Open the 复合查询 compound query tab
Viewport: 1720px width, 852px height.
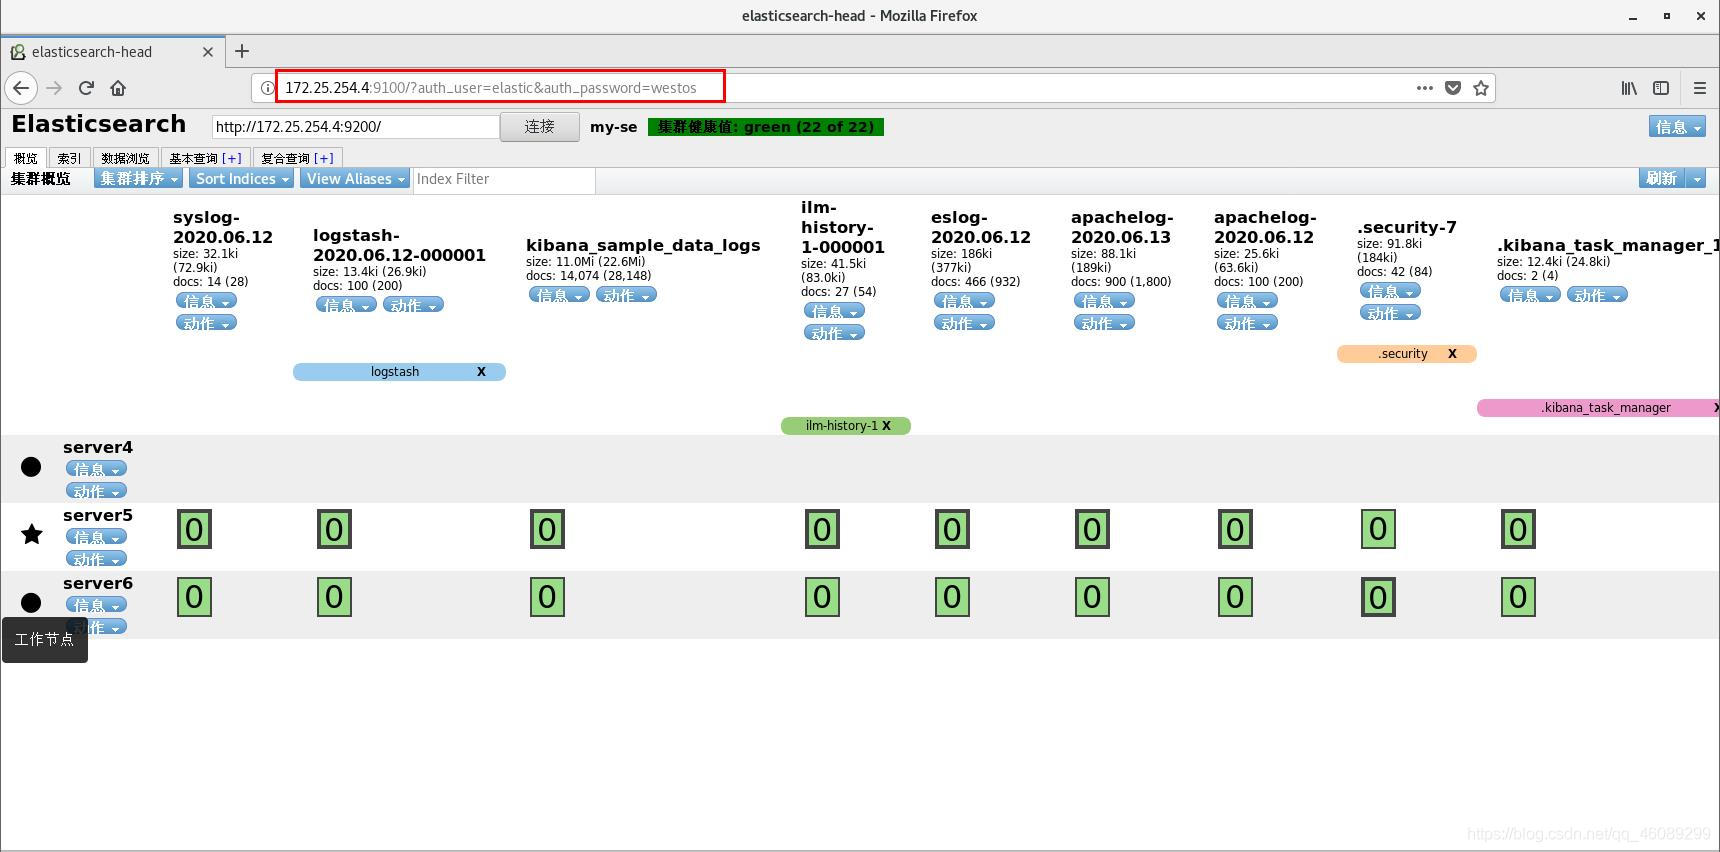[x=297, y=158]
